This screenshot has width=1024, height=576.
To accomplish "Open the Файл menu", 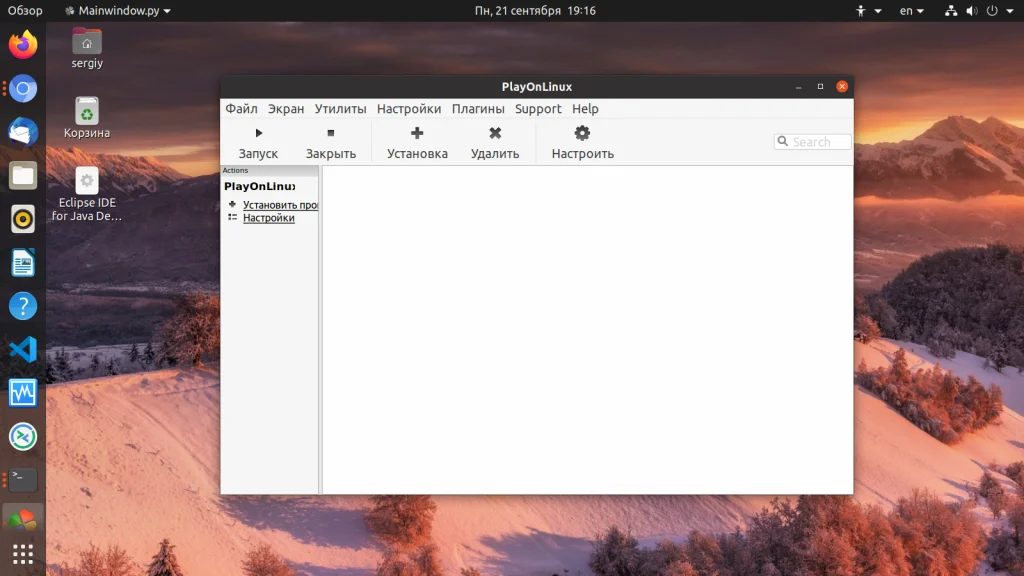I will coord(241,109).
